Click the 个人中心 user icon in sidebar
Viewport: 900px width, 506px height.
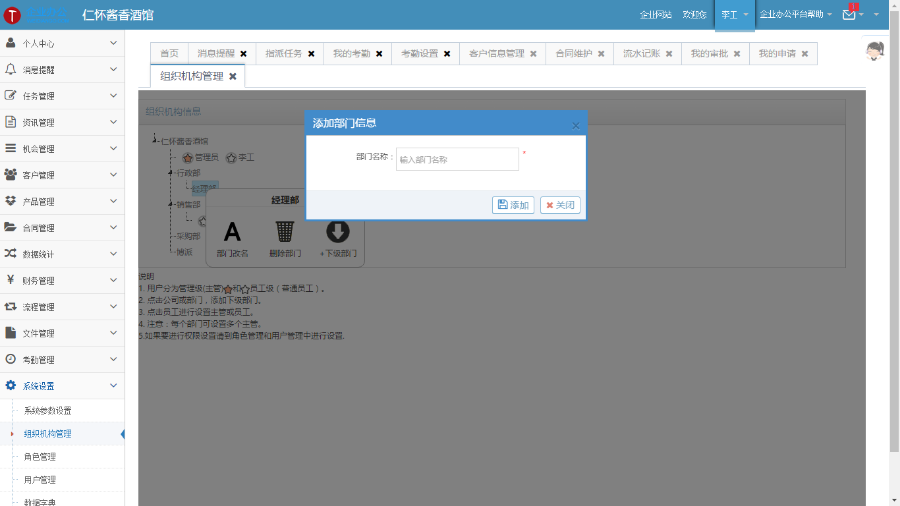click(10, 43)
